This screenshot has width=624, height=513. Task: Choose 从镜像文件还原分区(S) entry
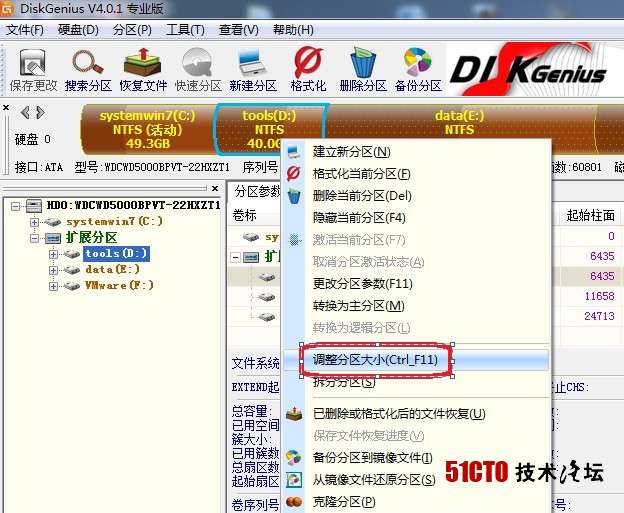tap(417, 480)
